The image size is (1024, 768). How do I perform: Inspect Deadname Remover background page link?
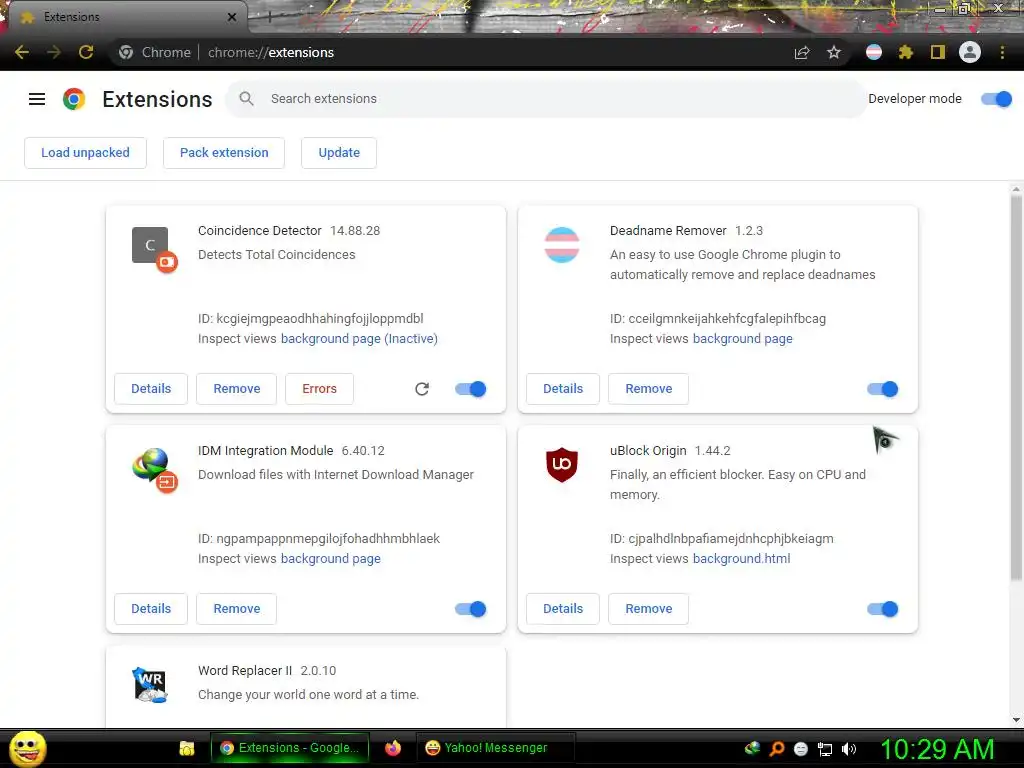pos(743,339)
